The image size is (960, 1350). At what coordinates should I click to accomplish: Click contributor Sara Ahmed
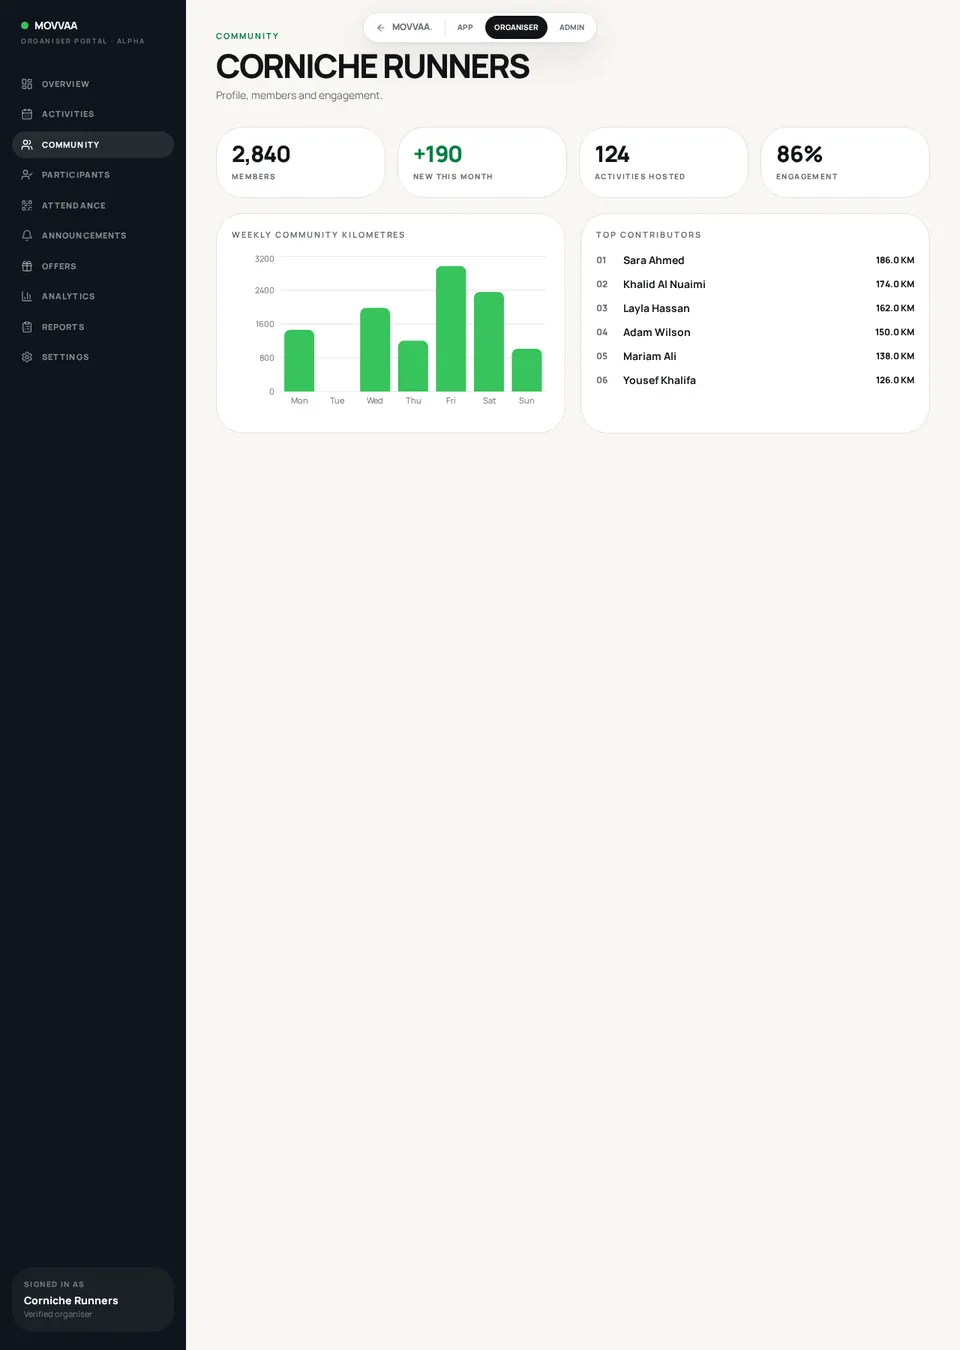(654, 260)
